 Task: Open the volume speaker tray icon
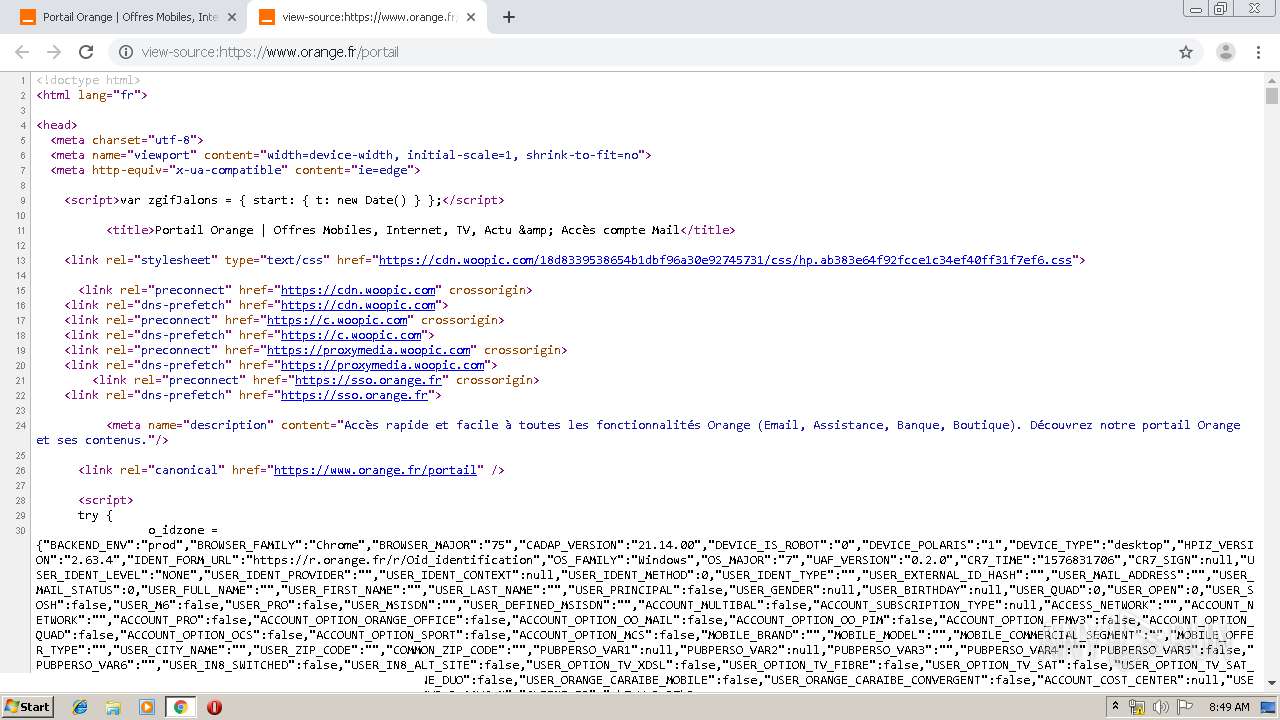pos(1161,707)
